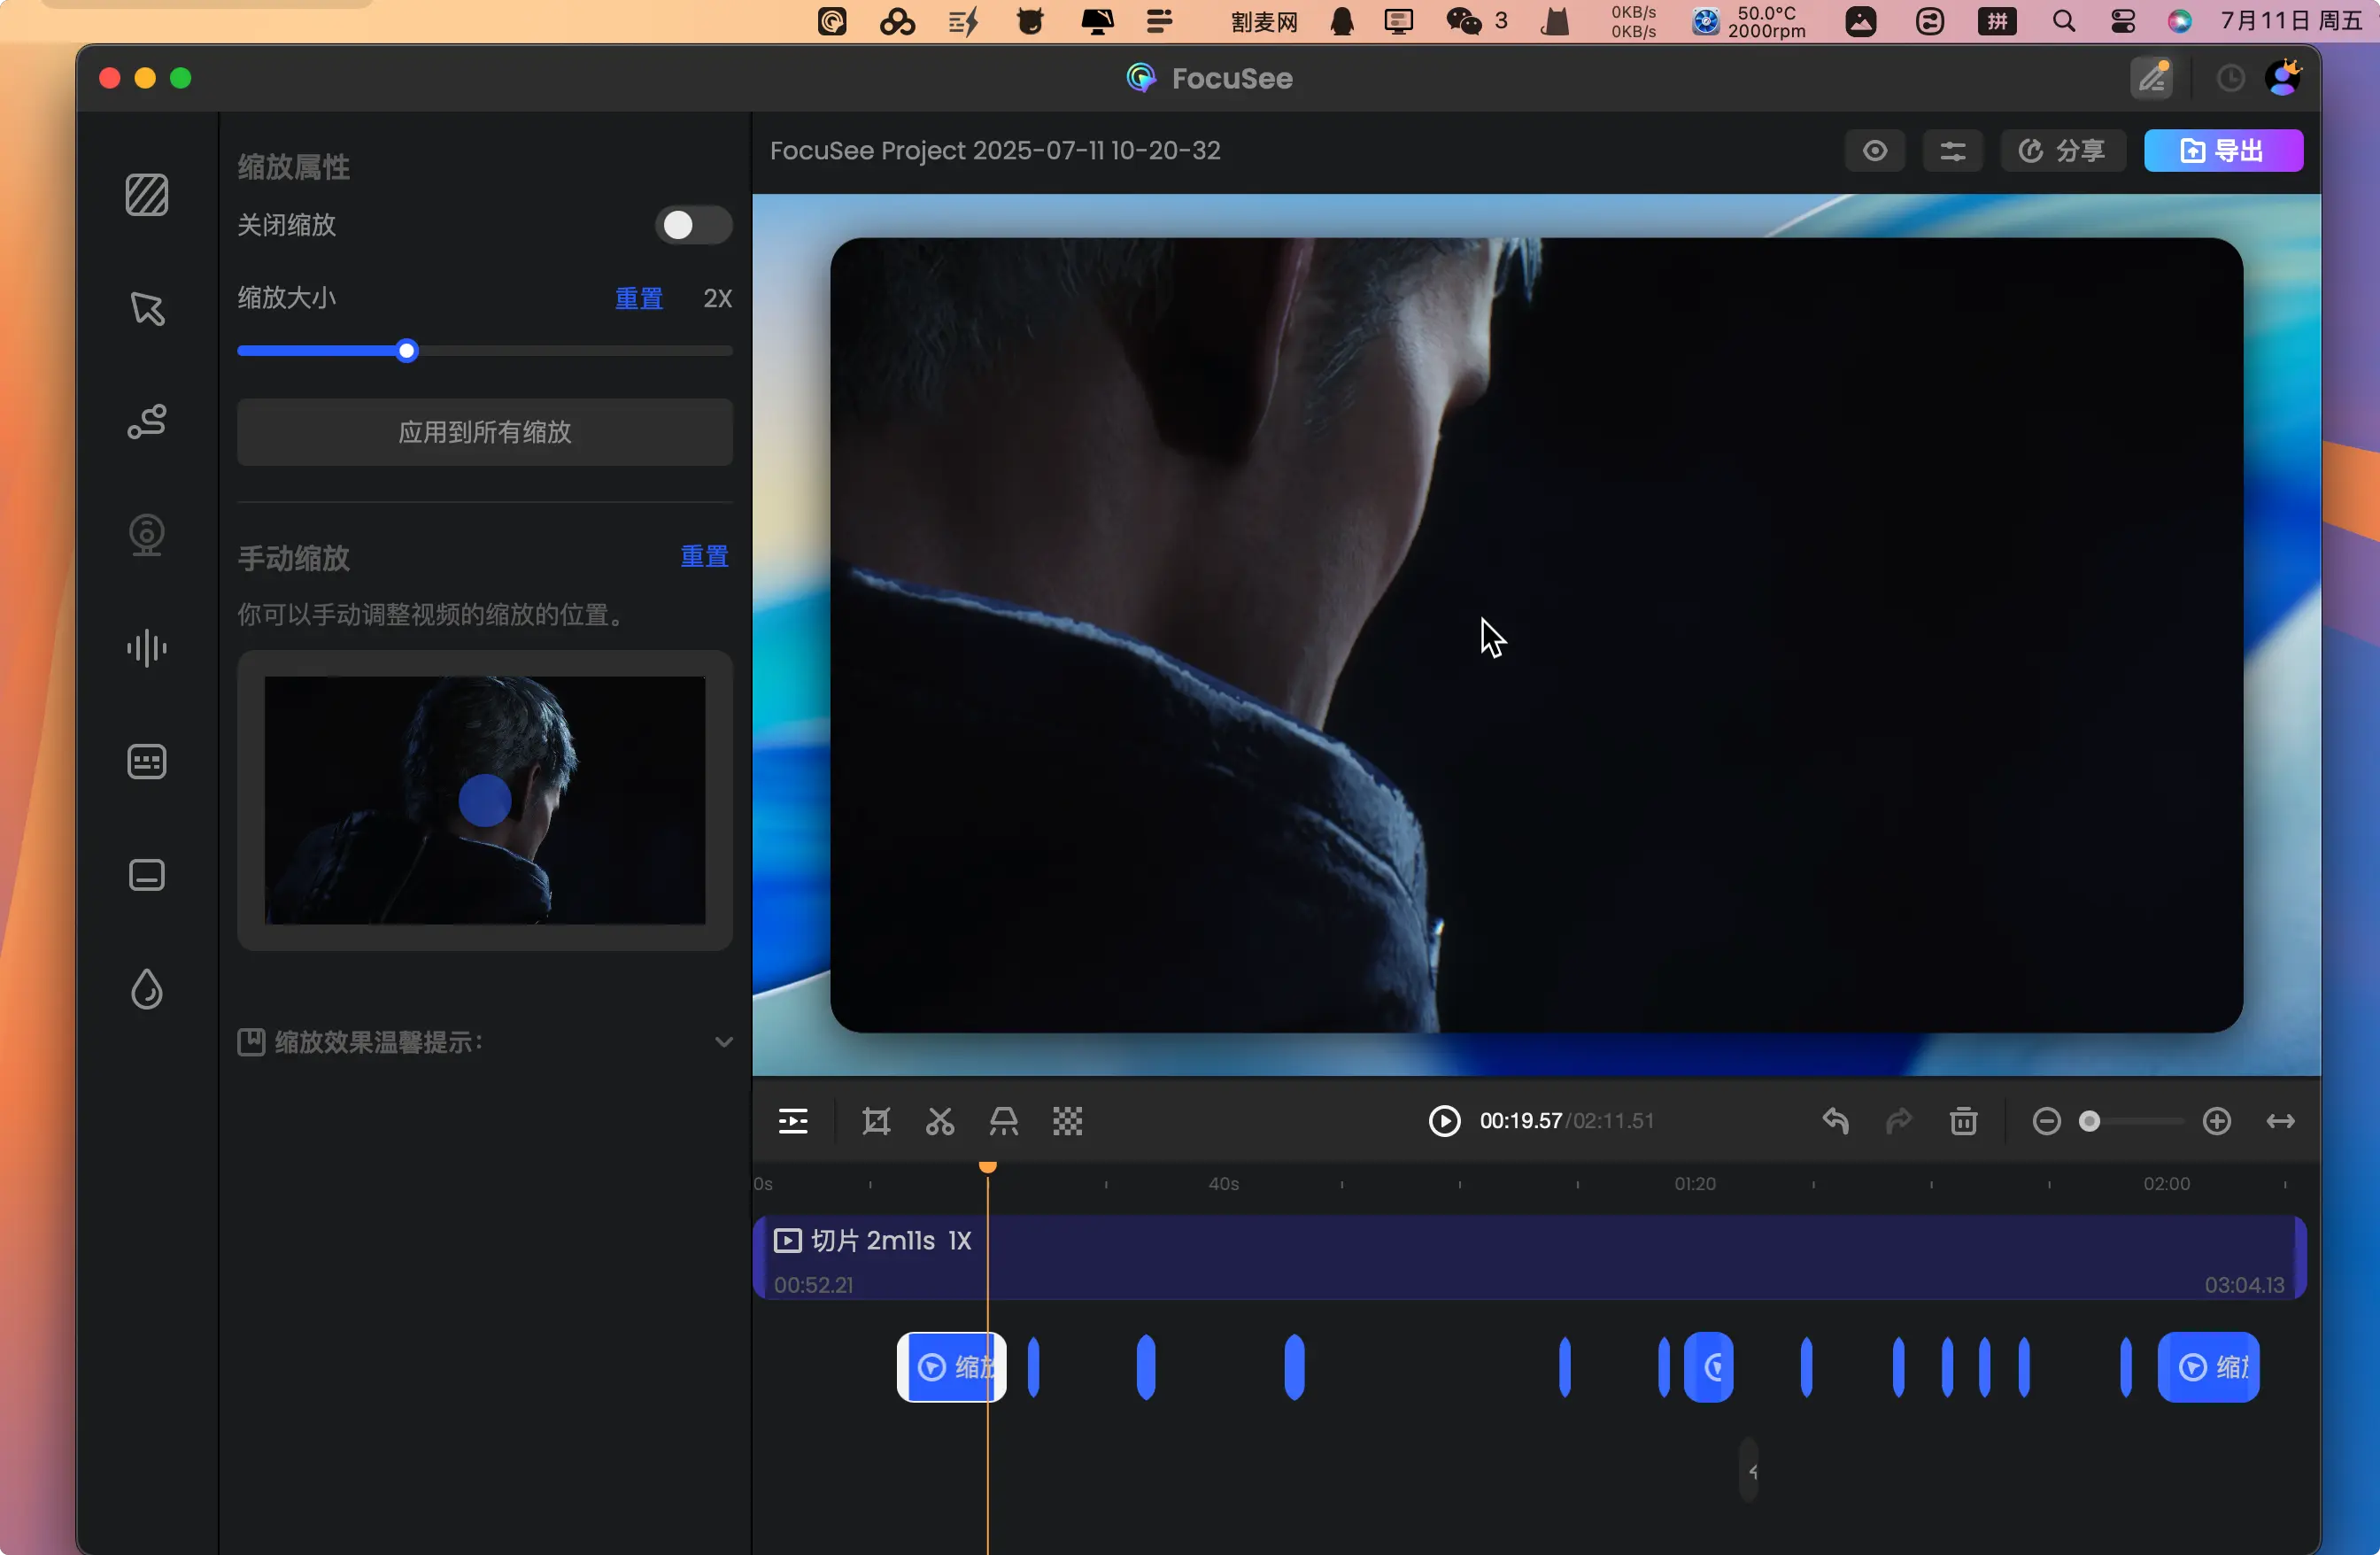Toggle the 关闭缩放 switch
Image resolution: width=2380 pixels, height=1555 pixels.
coord(693,225)
